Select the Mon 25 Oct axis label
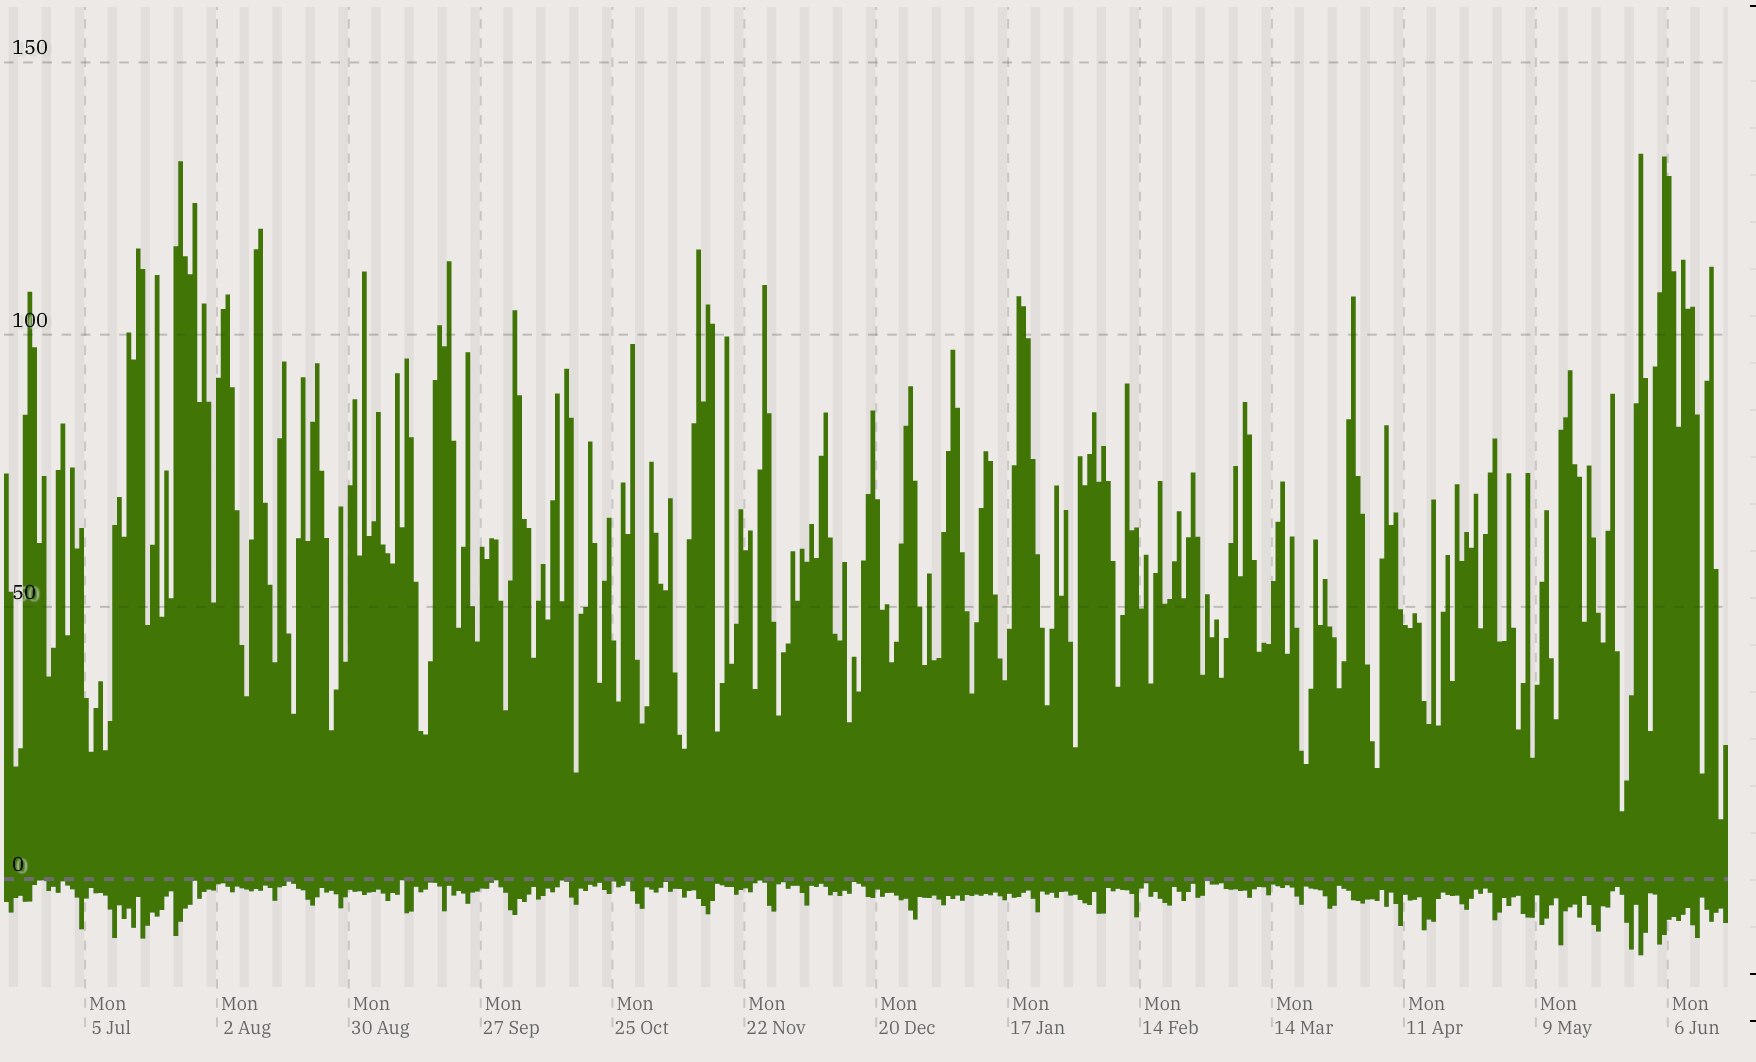 pos(641,1015)
